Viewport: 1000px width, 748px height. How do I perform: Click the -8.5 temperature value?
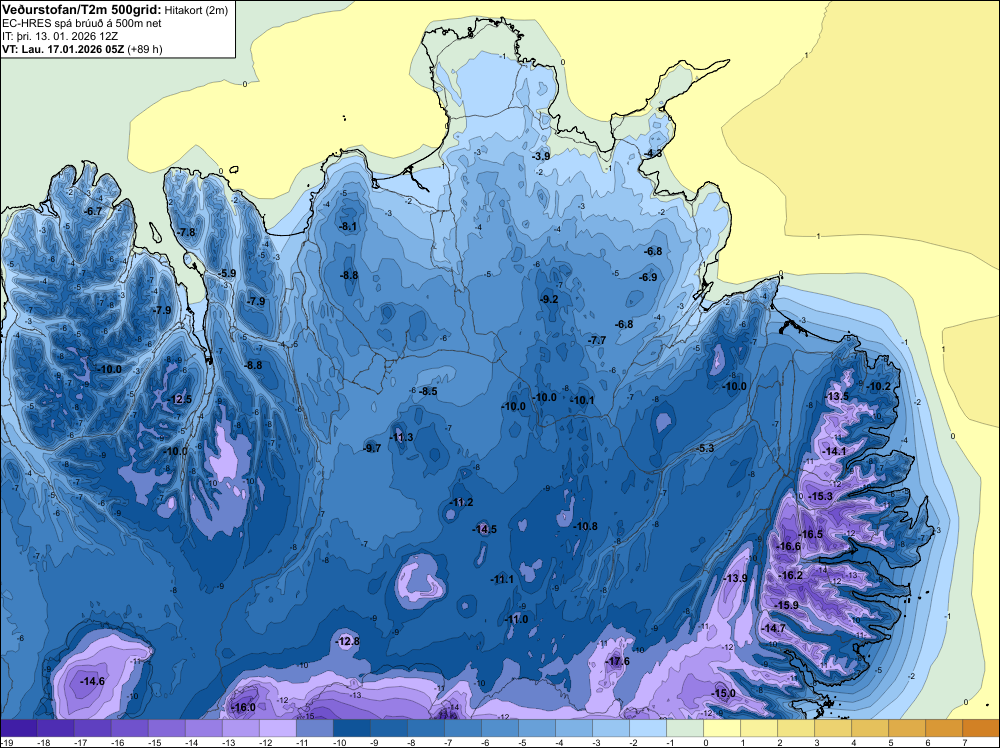coord(429,391)
